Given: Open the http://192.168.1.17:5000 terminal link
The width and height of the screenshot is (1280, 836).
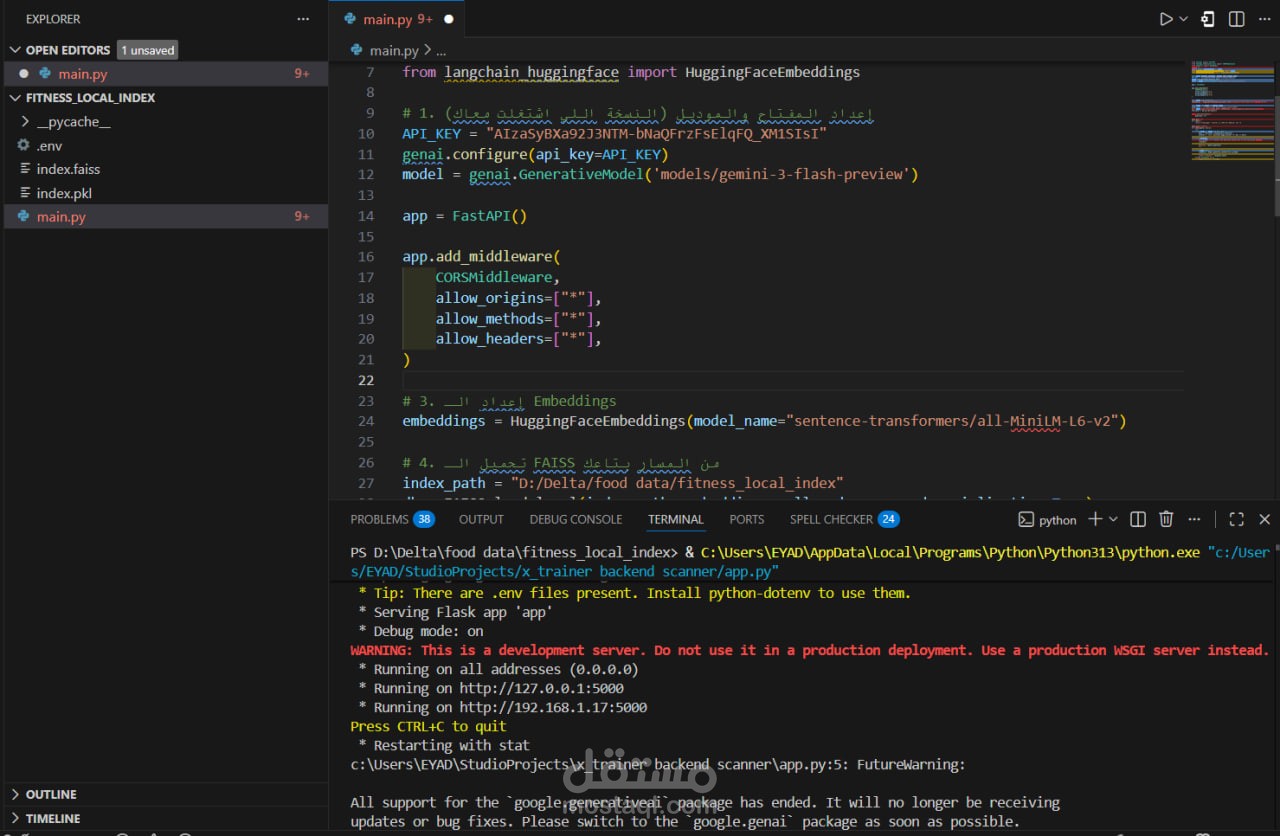Looking at the screenshot, I should click(553, 707).
